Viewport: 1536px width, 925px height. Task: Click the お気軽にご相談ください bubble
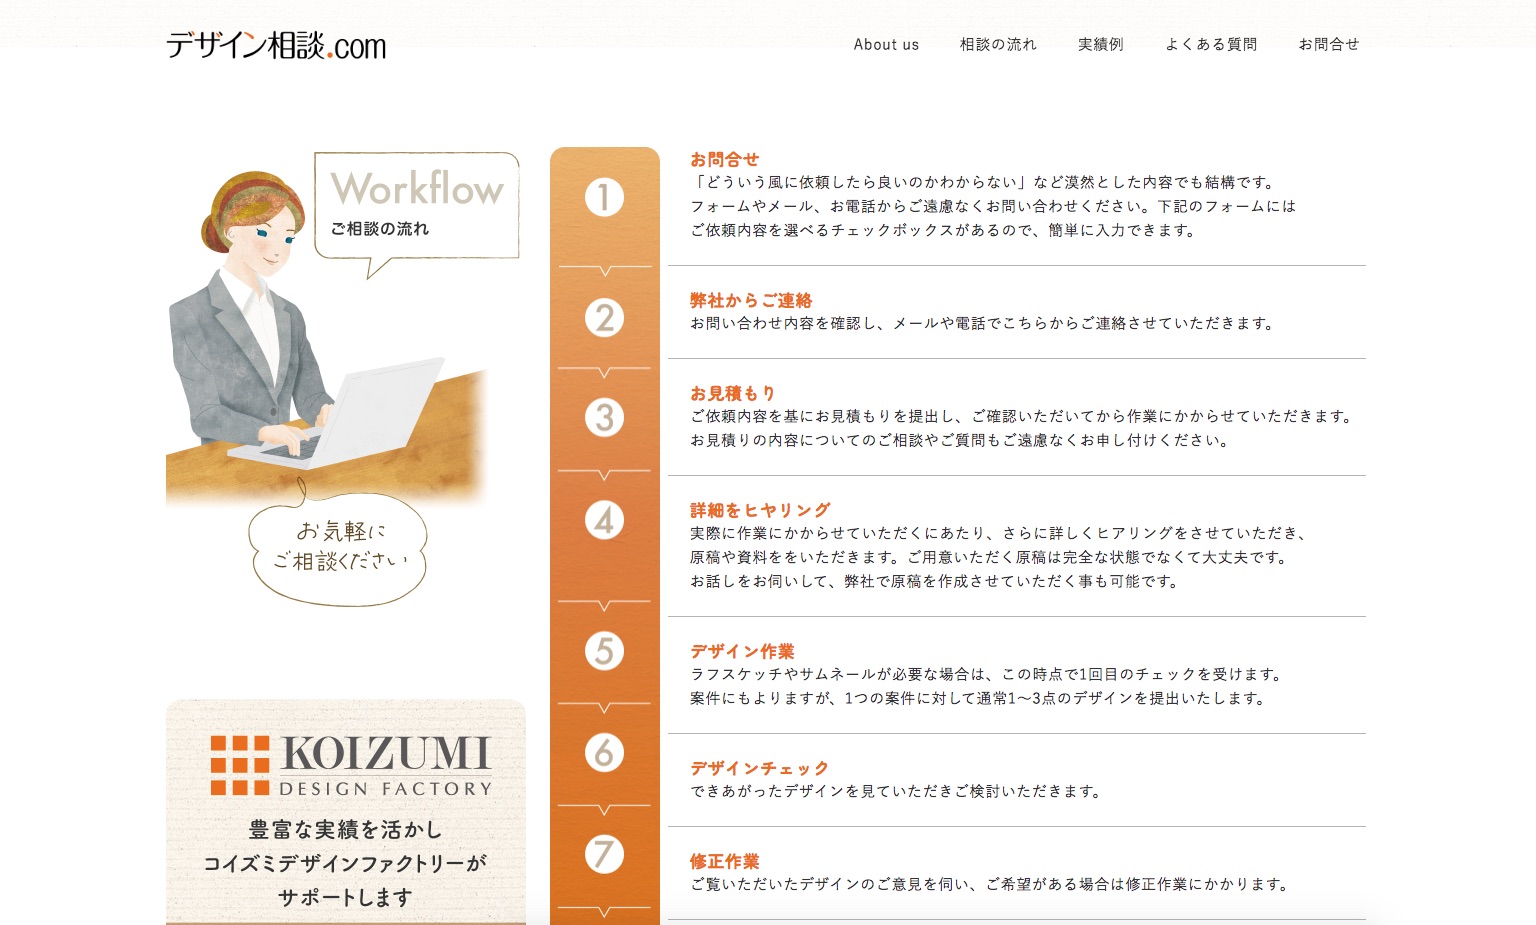(338, 549)
